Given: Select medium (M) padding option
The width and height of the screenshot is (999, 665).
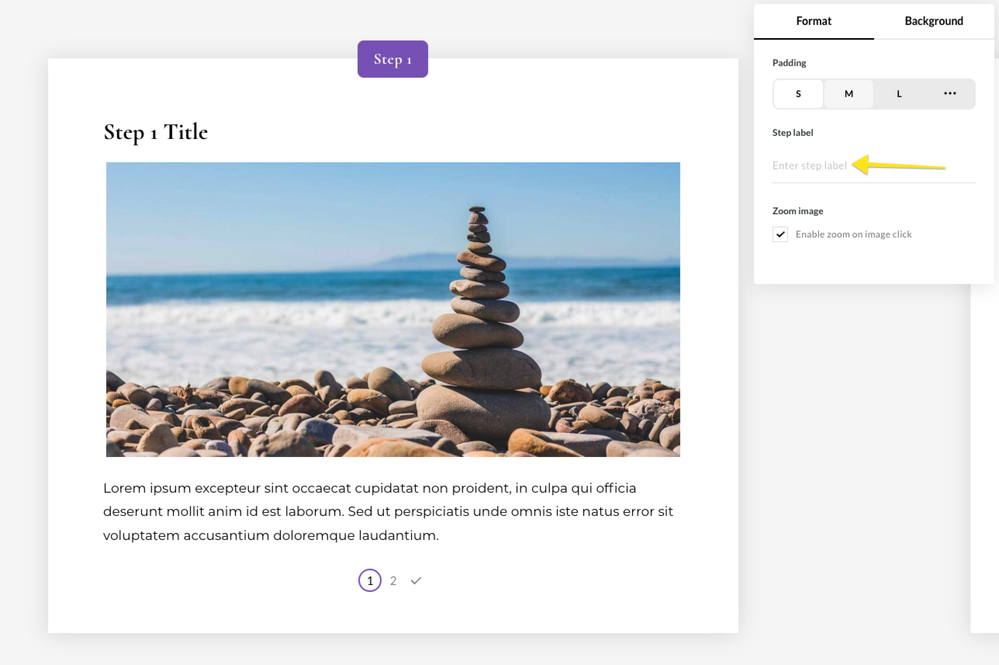Looking at the screenshot, I should point(849,94).
